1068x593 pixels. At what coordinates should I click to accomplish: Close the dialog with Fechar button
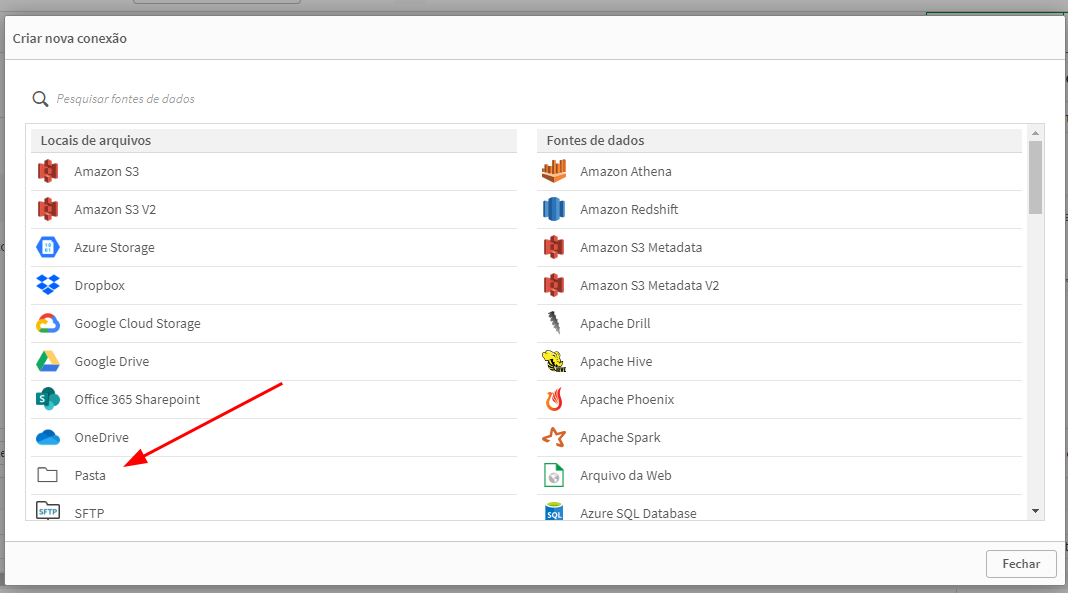[1021, 564]
